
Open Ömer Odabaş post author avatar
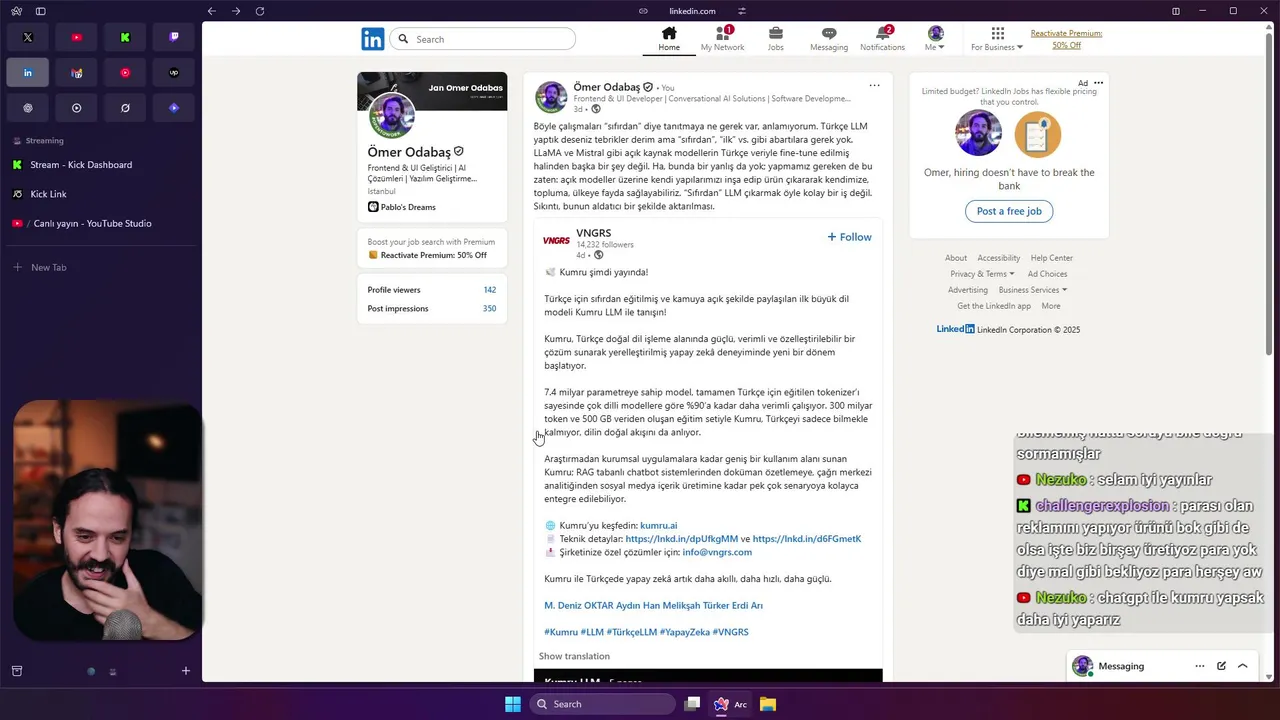551,97
